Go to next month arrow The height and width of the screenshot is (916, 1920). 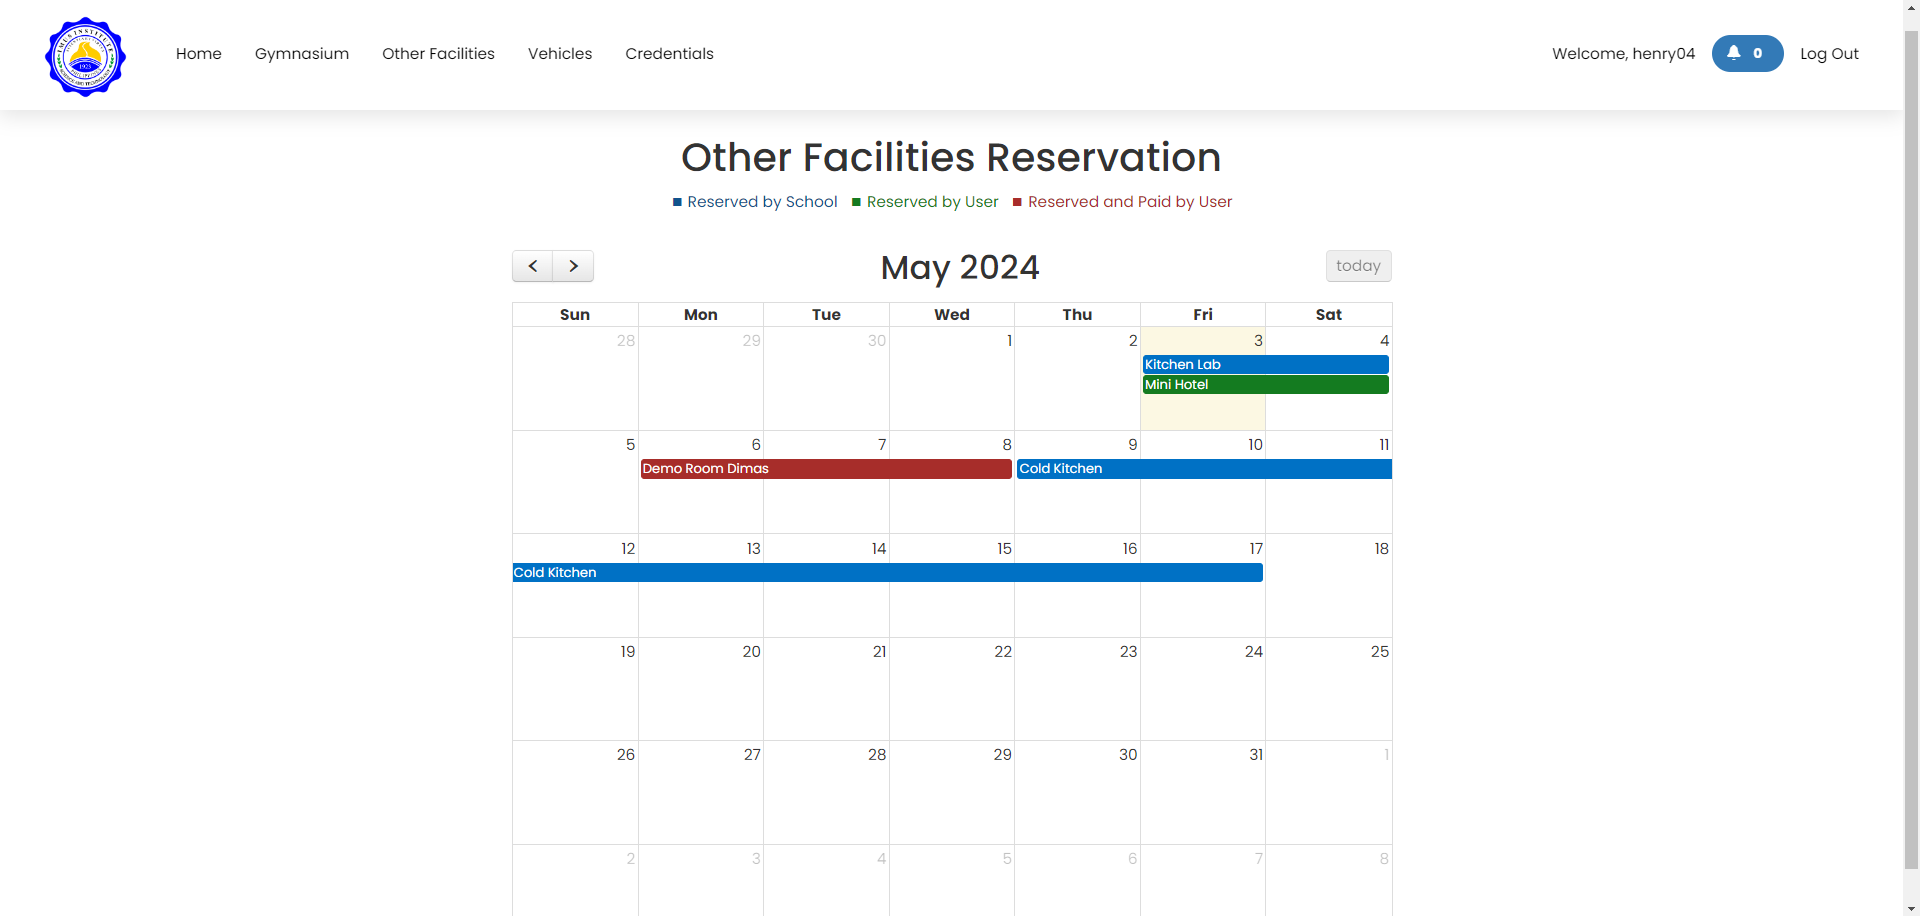pos(573,266)
